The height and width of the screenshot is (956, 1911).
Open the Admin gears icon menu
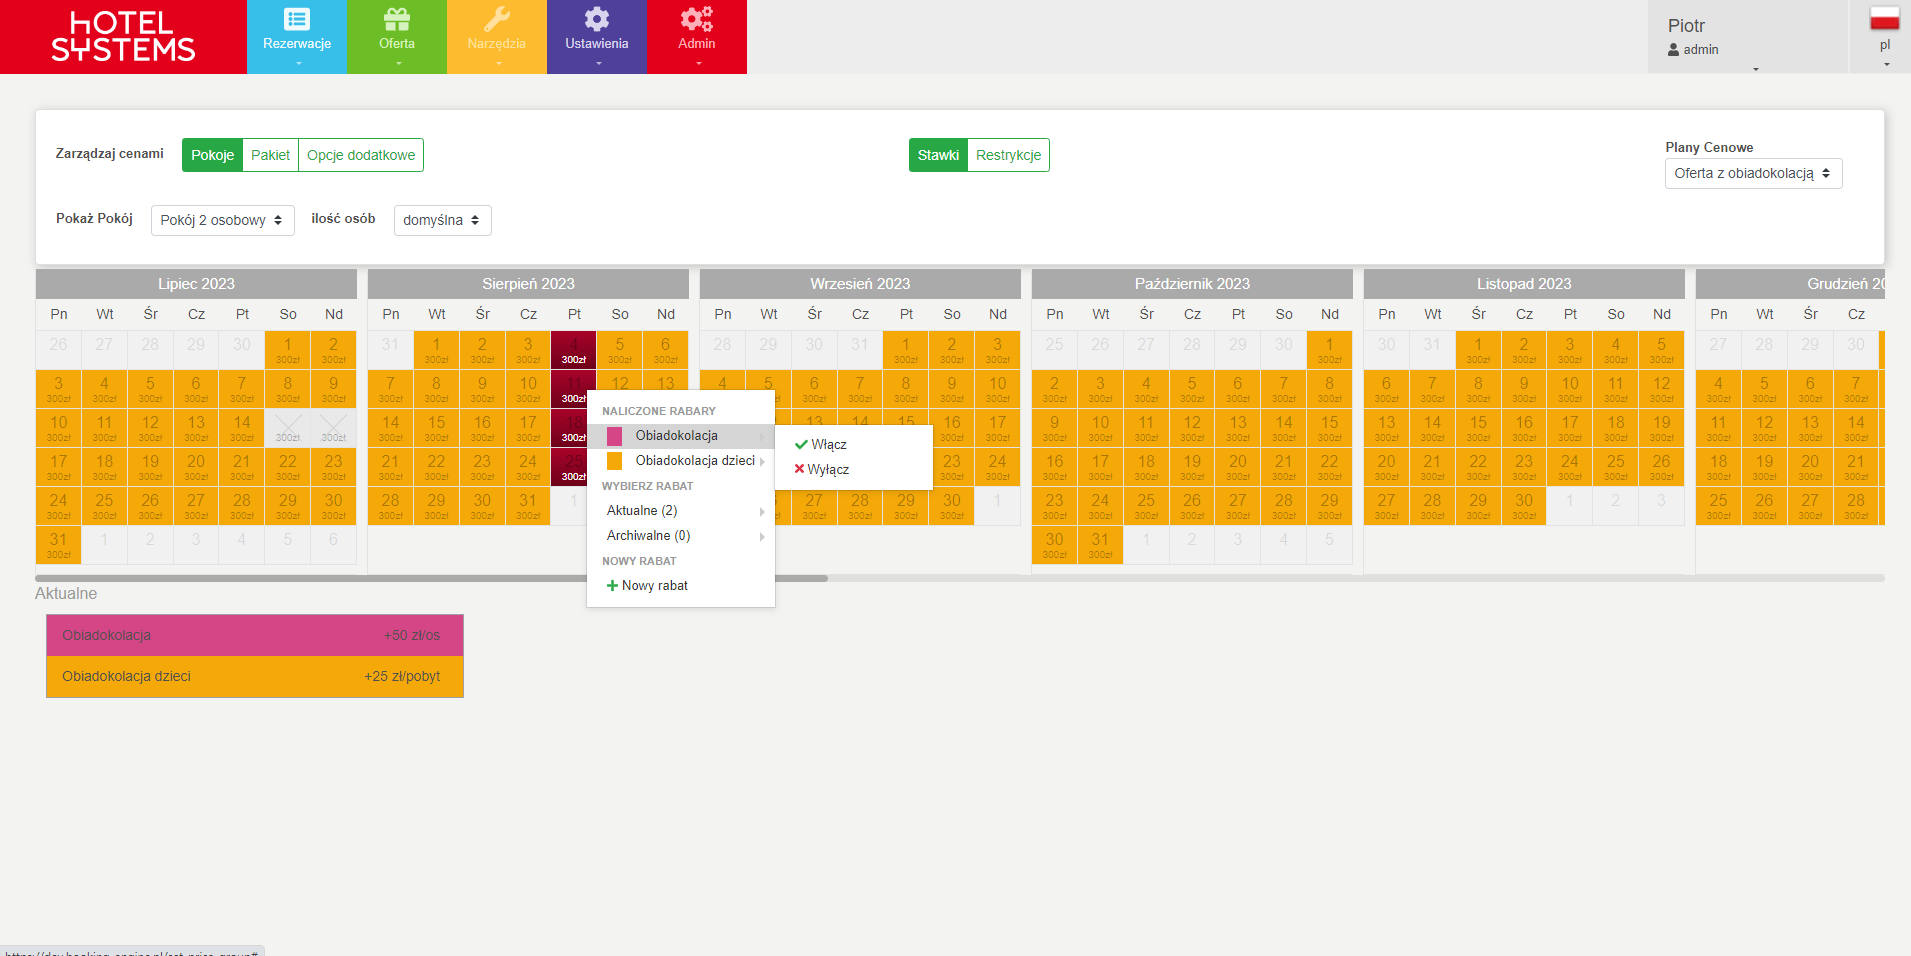697,20
